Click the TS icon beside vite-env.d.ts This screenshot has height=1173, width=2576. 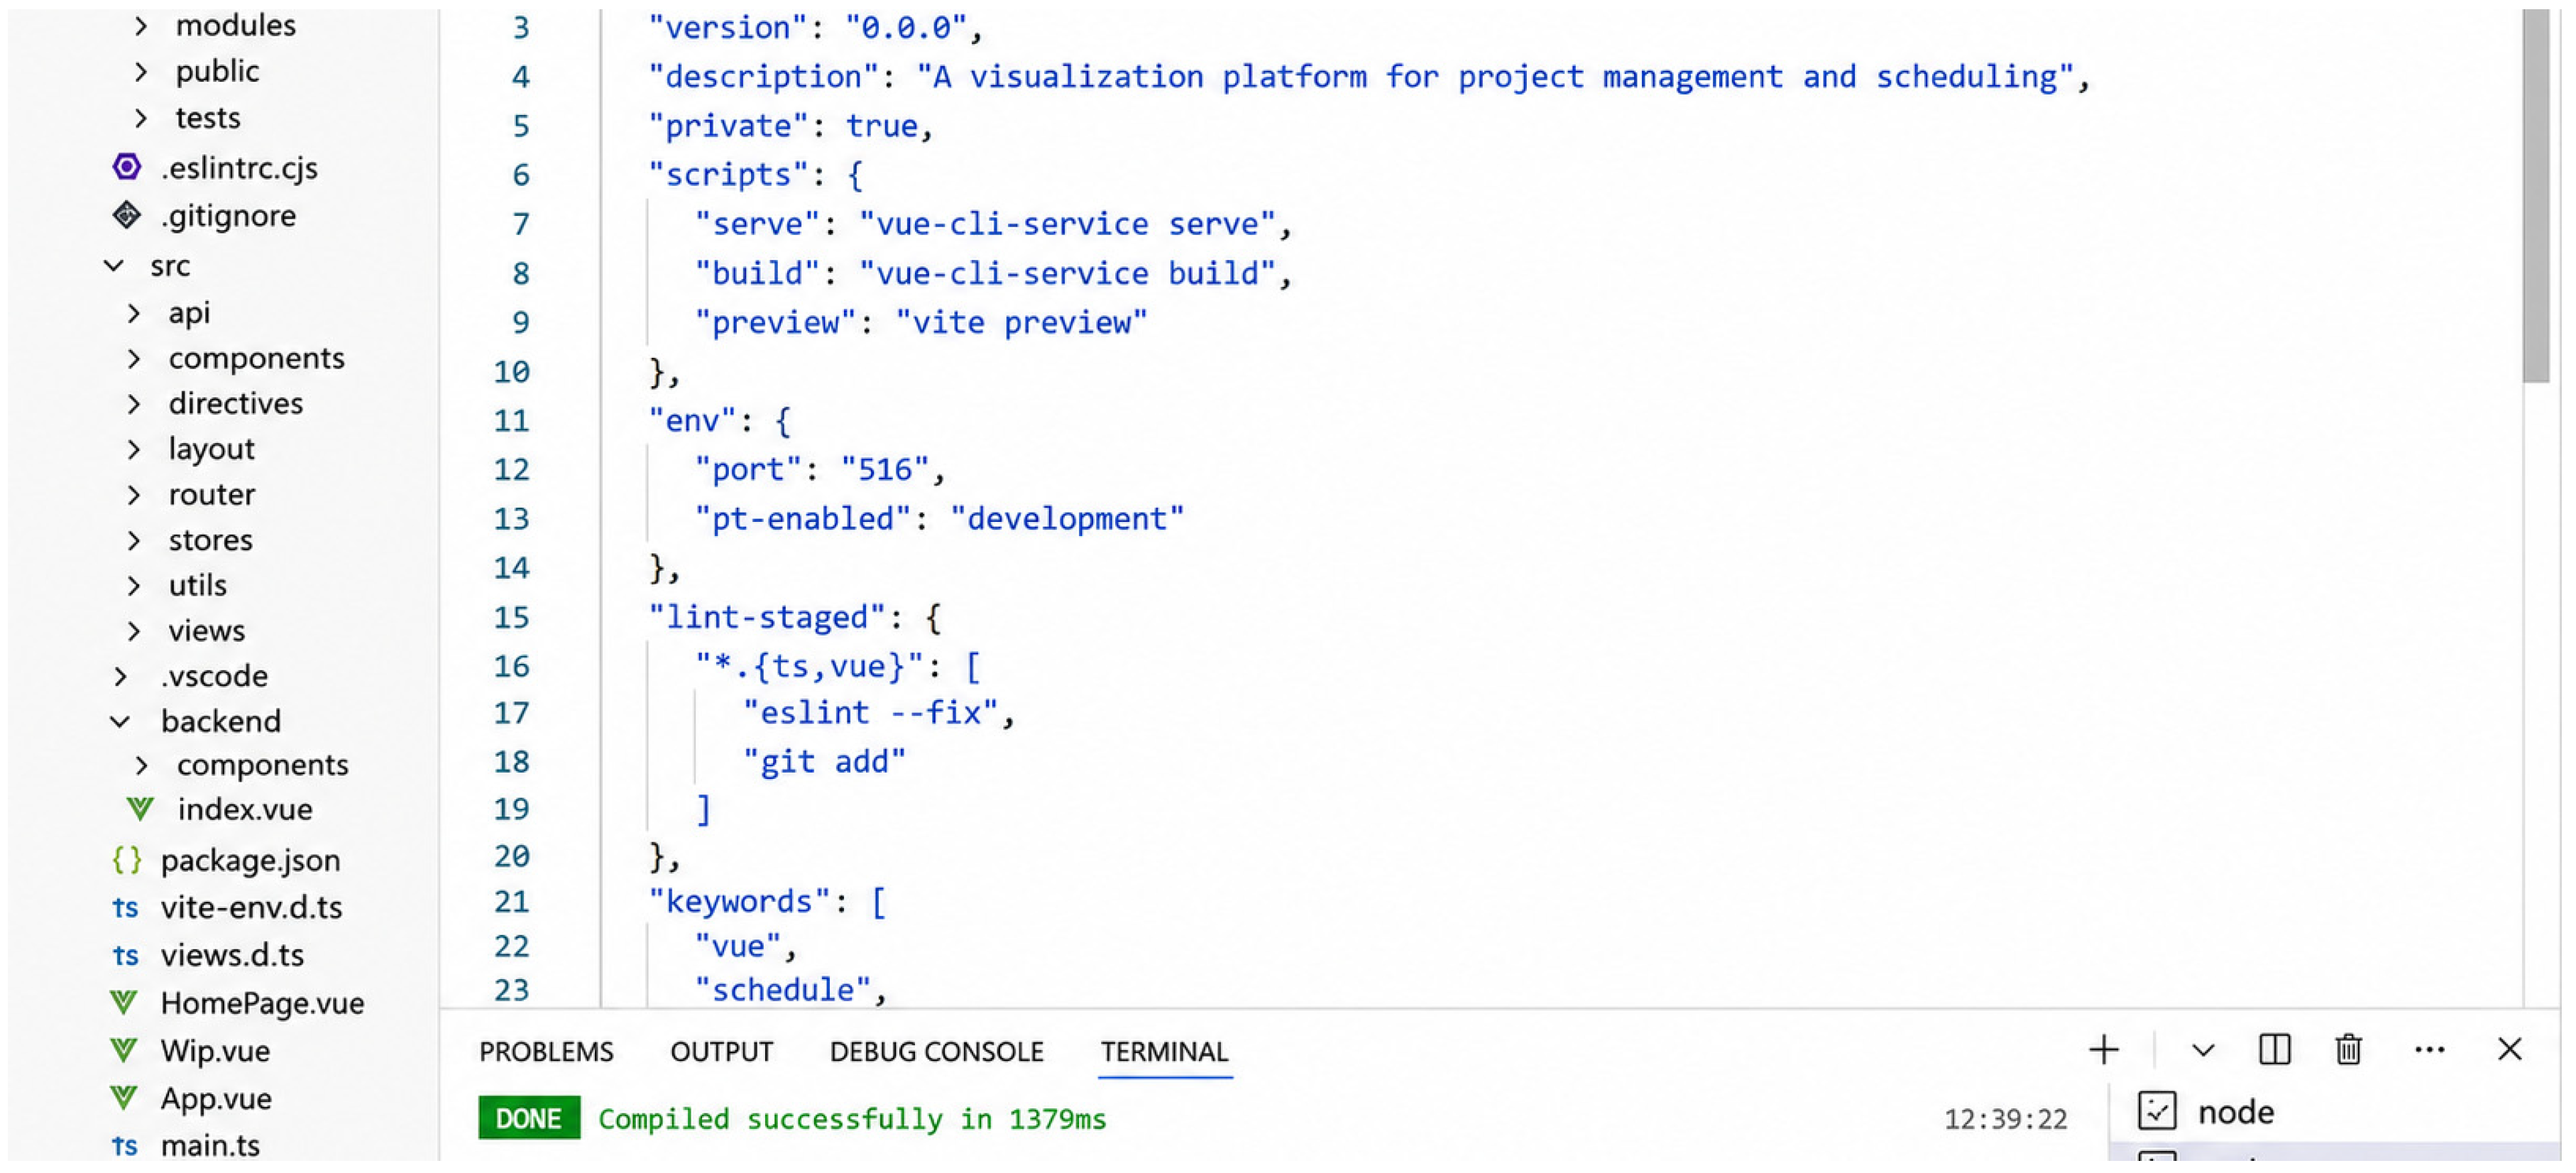125,908
